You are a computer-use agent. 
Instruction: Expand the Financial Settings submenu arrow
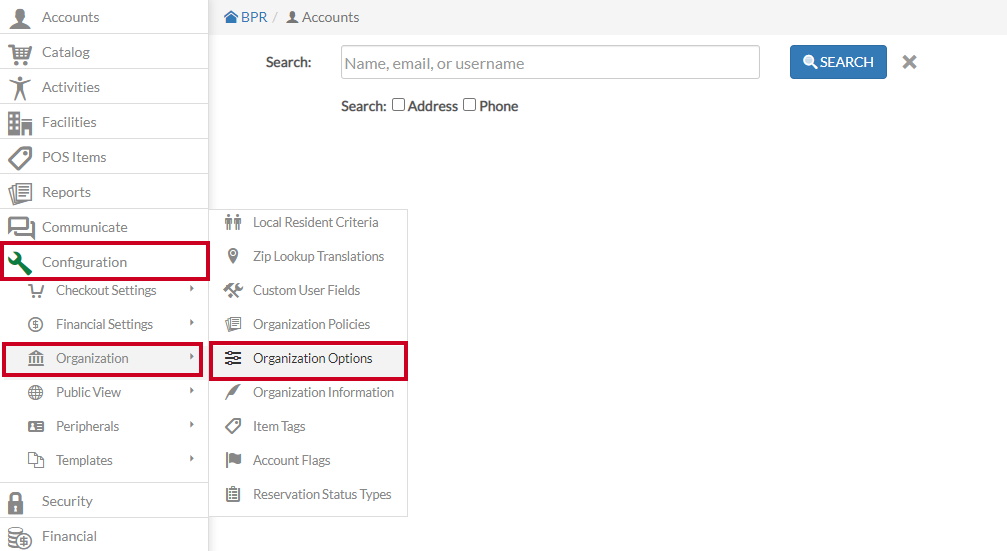(191, 323)
